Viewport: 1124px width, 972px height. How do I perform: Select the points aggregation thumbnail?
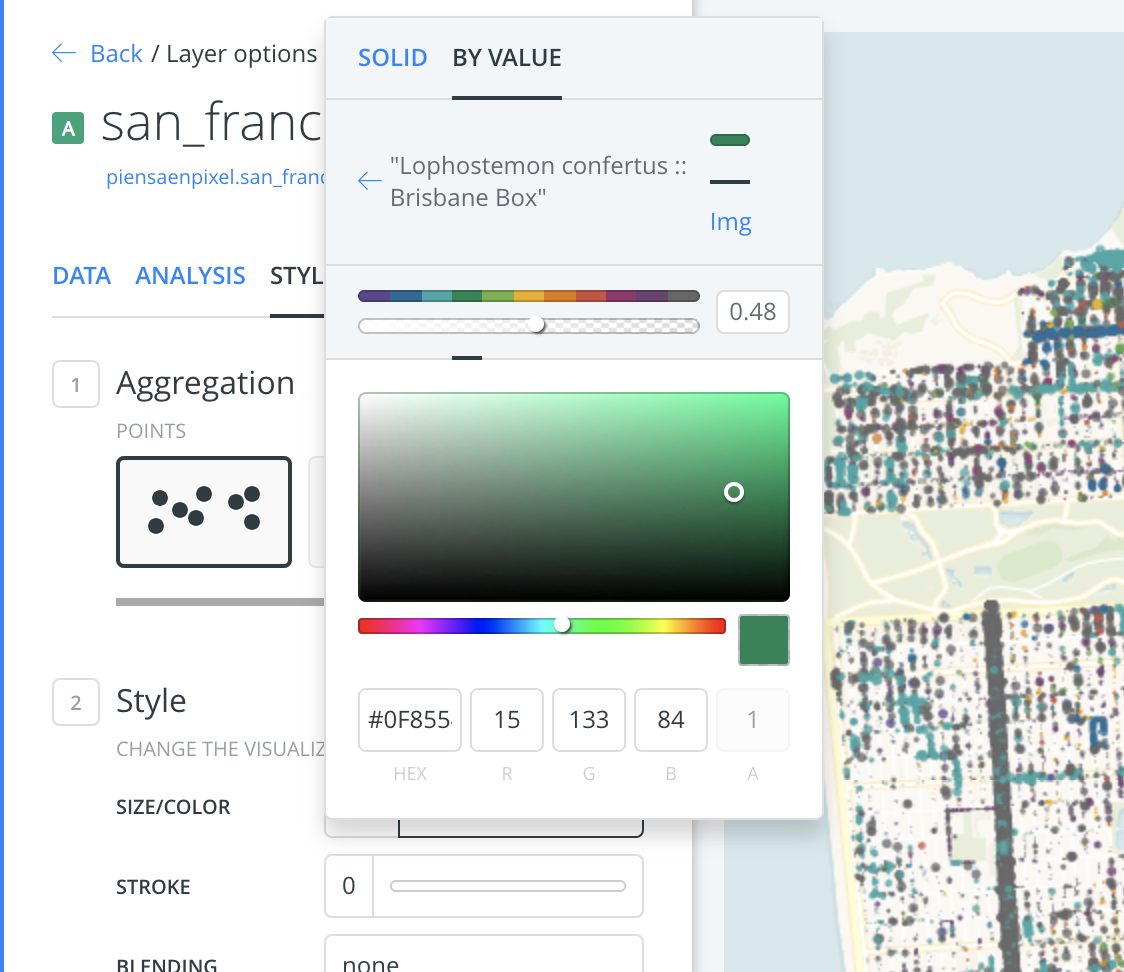[x=204, y=512]
